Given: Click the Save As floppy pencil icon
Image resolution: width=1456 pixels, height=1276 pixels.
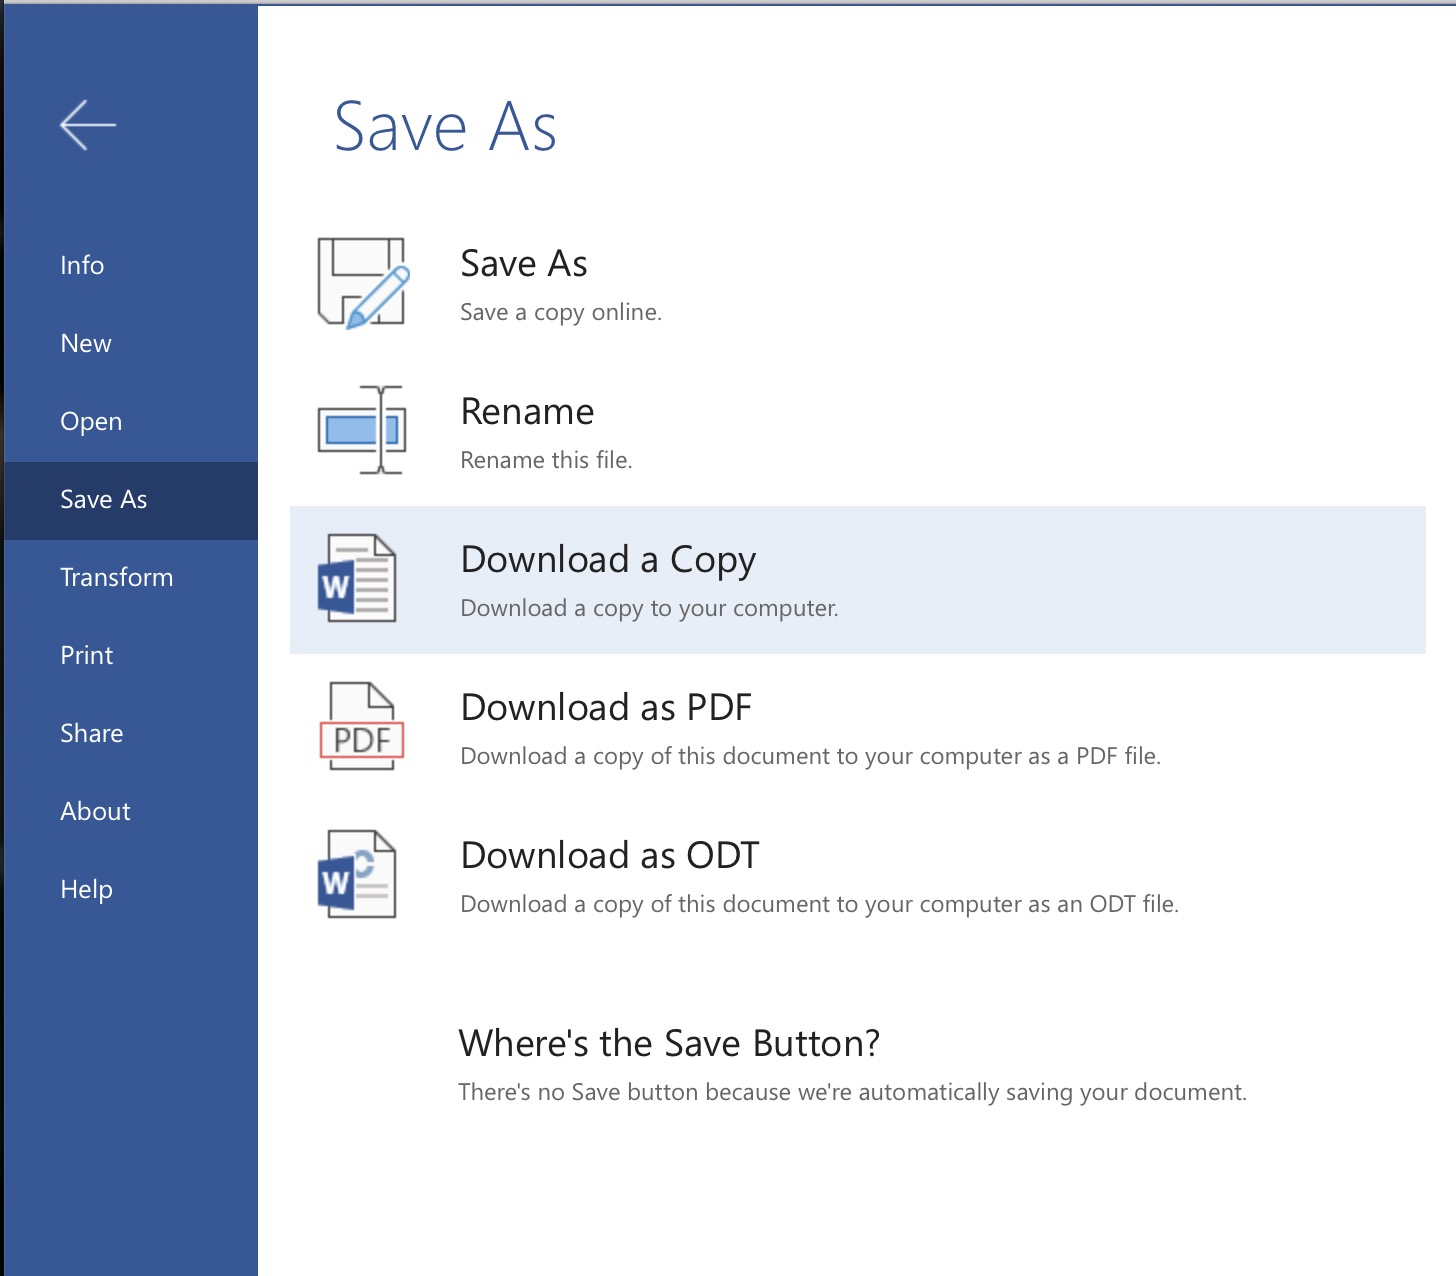Looking at the screenshot, I should (363, 283).
